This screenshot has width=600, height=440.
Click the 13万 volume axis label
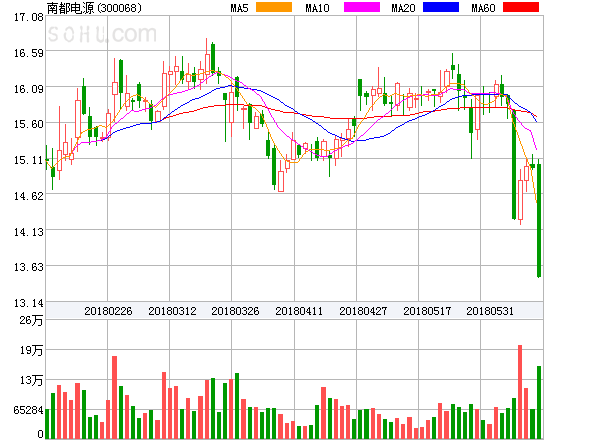[31, 380]
